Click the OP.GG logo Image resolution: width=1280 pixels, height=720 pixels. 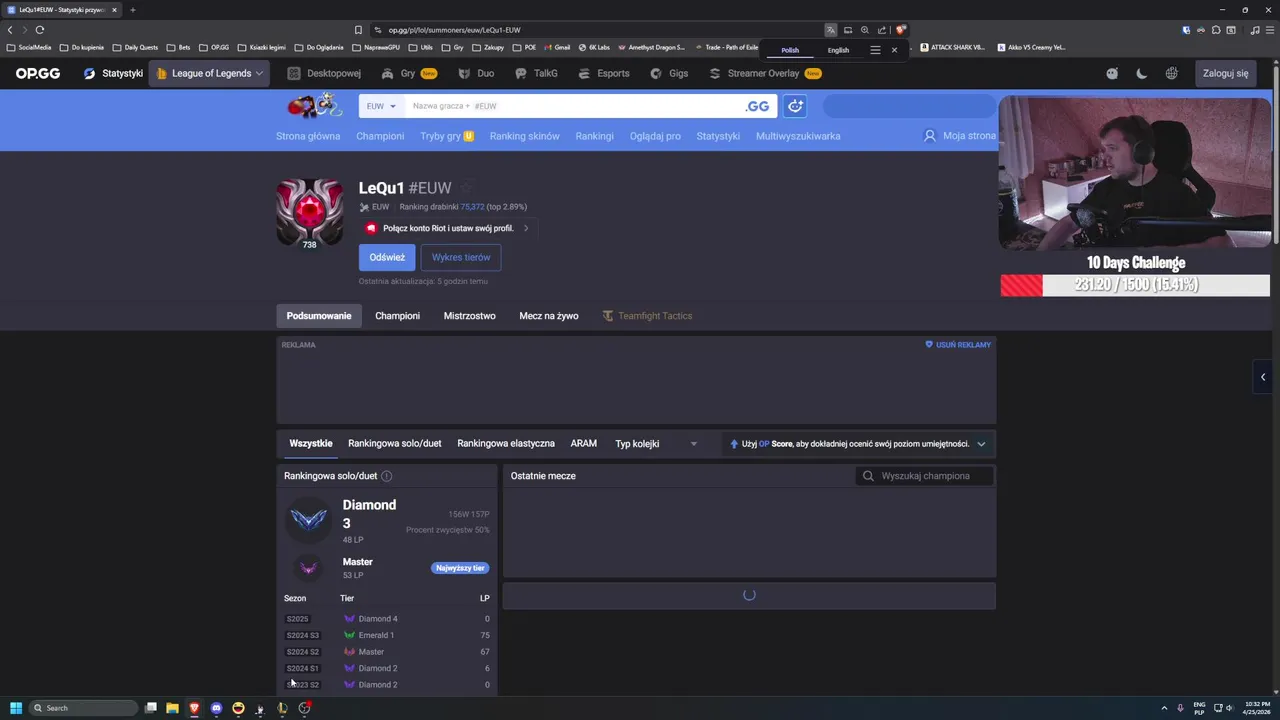37,73
